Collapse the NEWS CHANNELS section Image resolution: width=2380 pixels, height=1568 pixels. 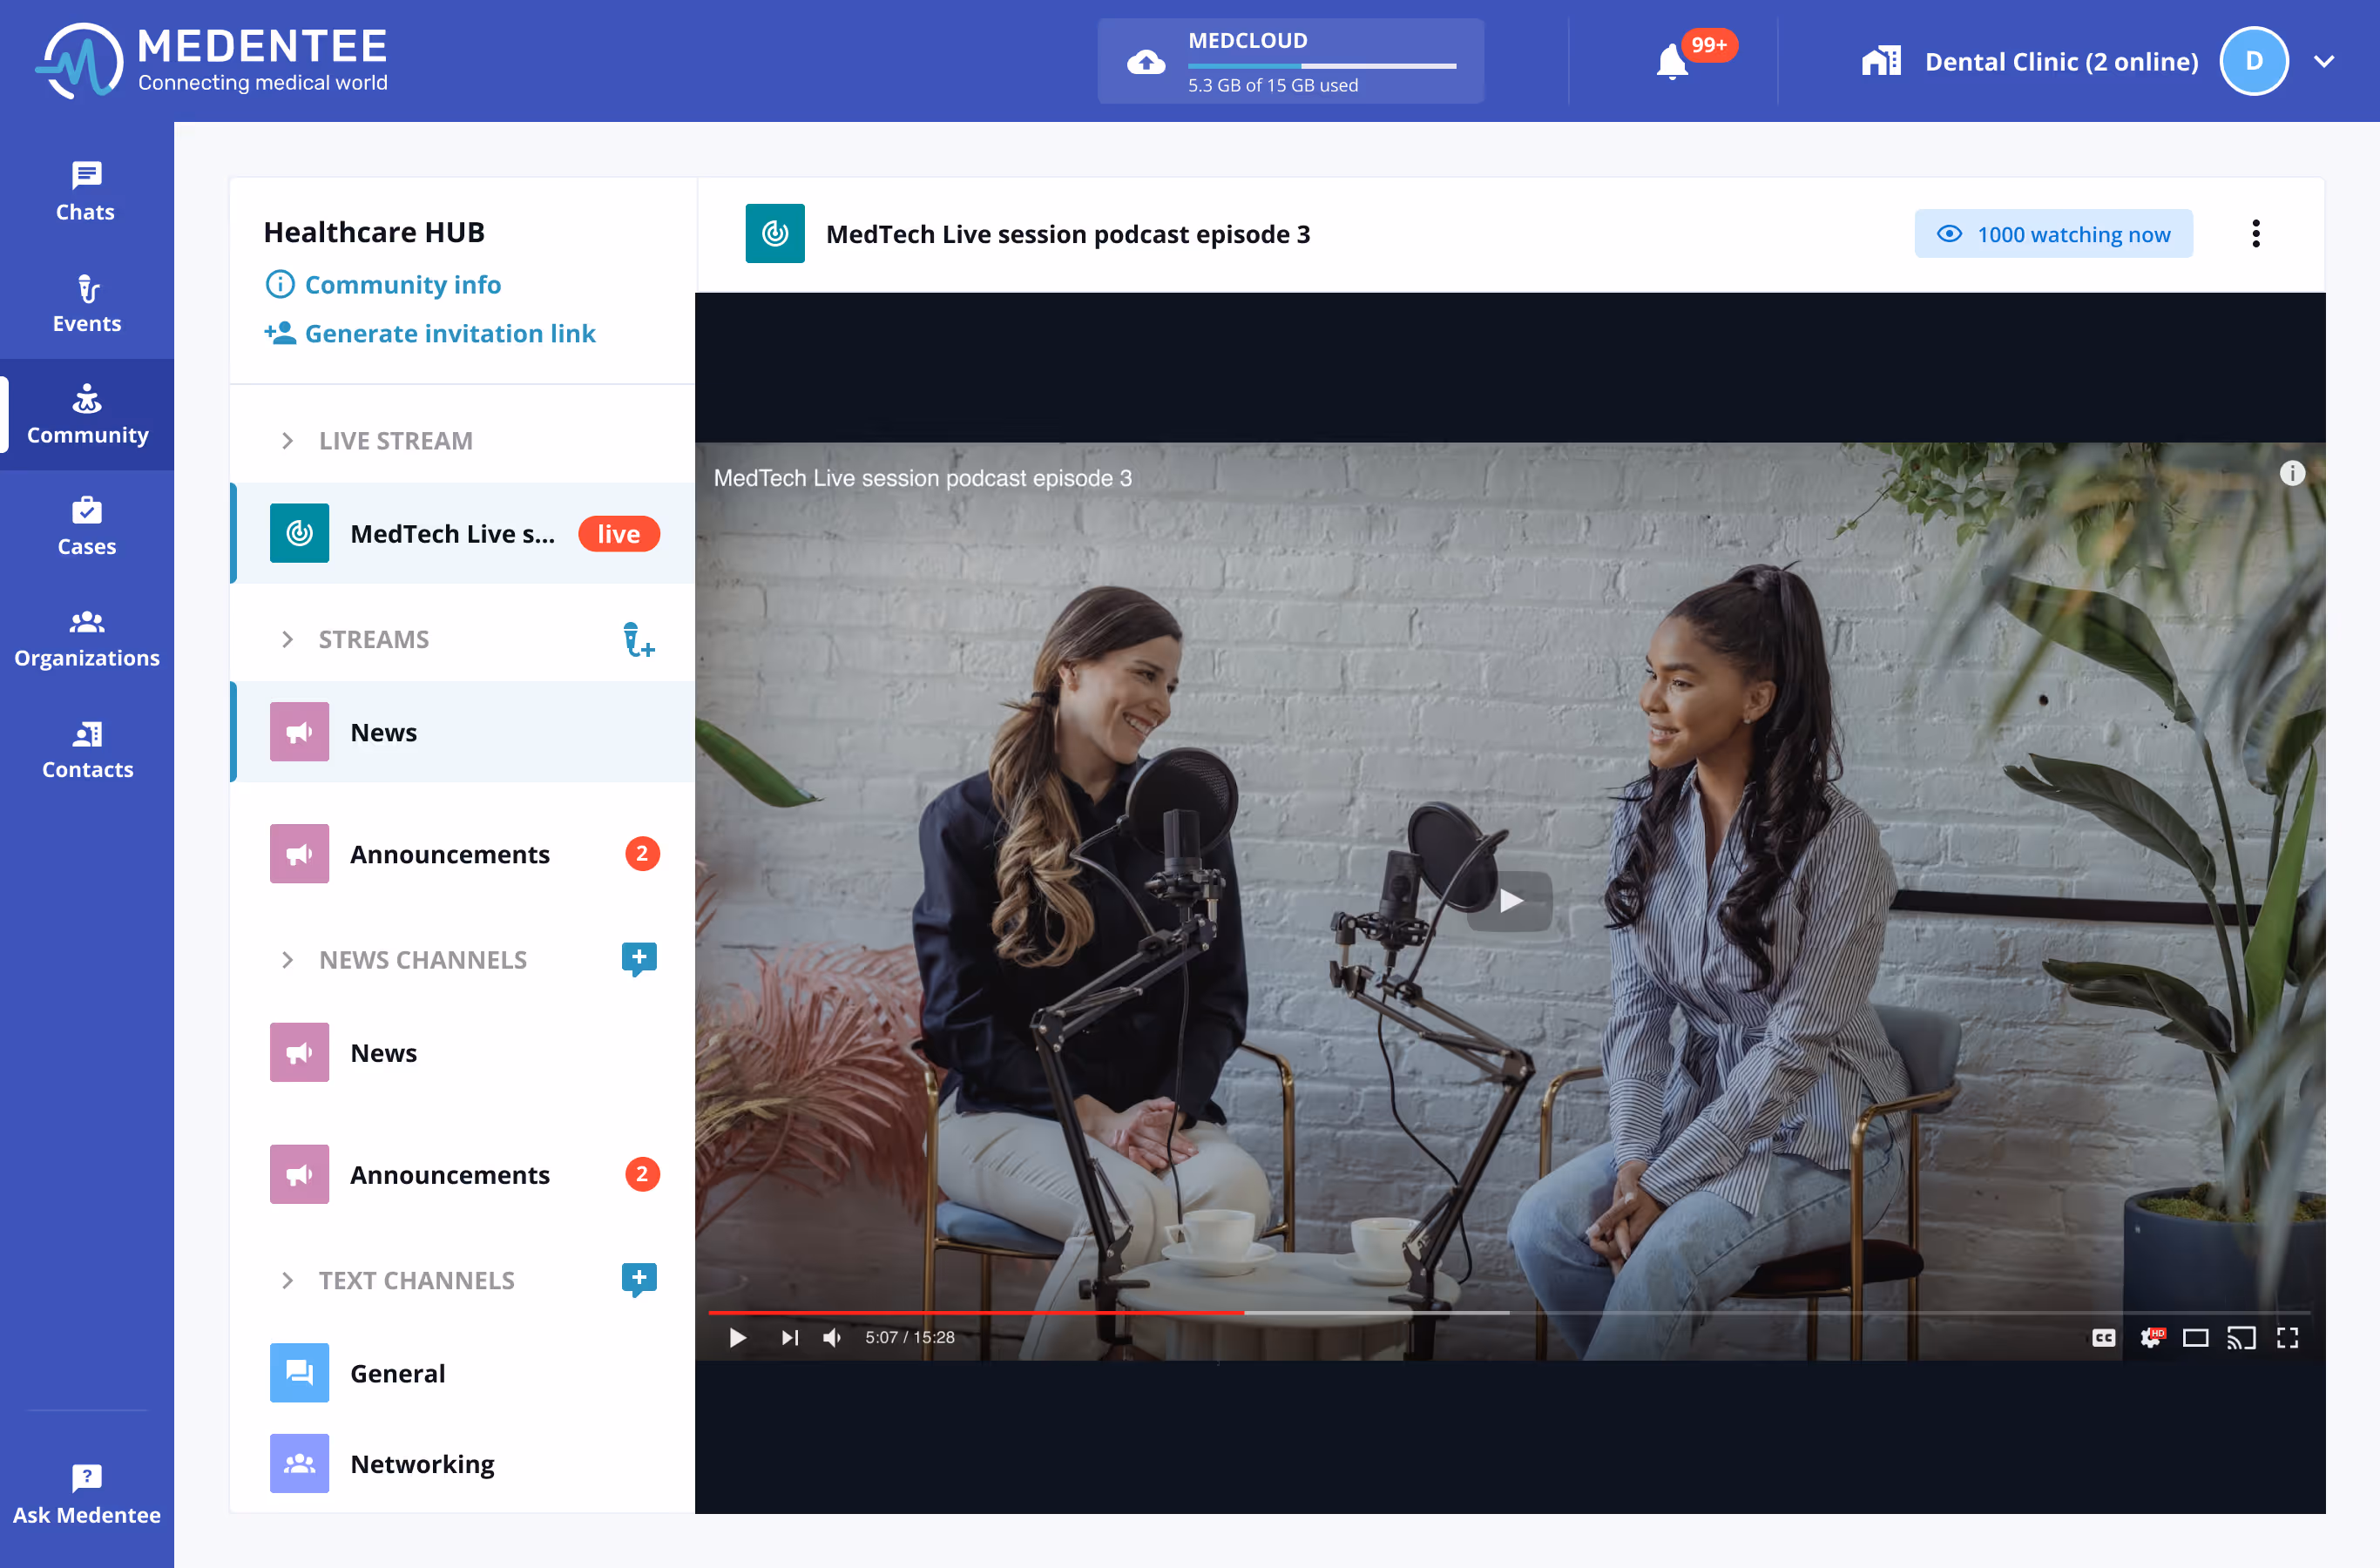pos(288,960)
